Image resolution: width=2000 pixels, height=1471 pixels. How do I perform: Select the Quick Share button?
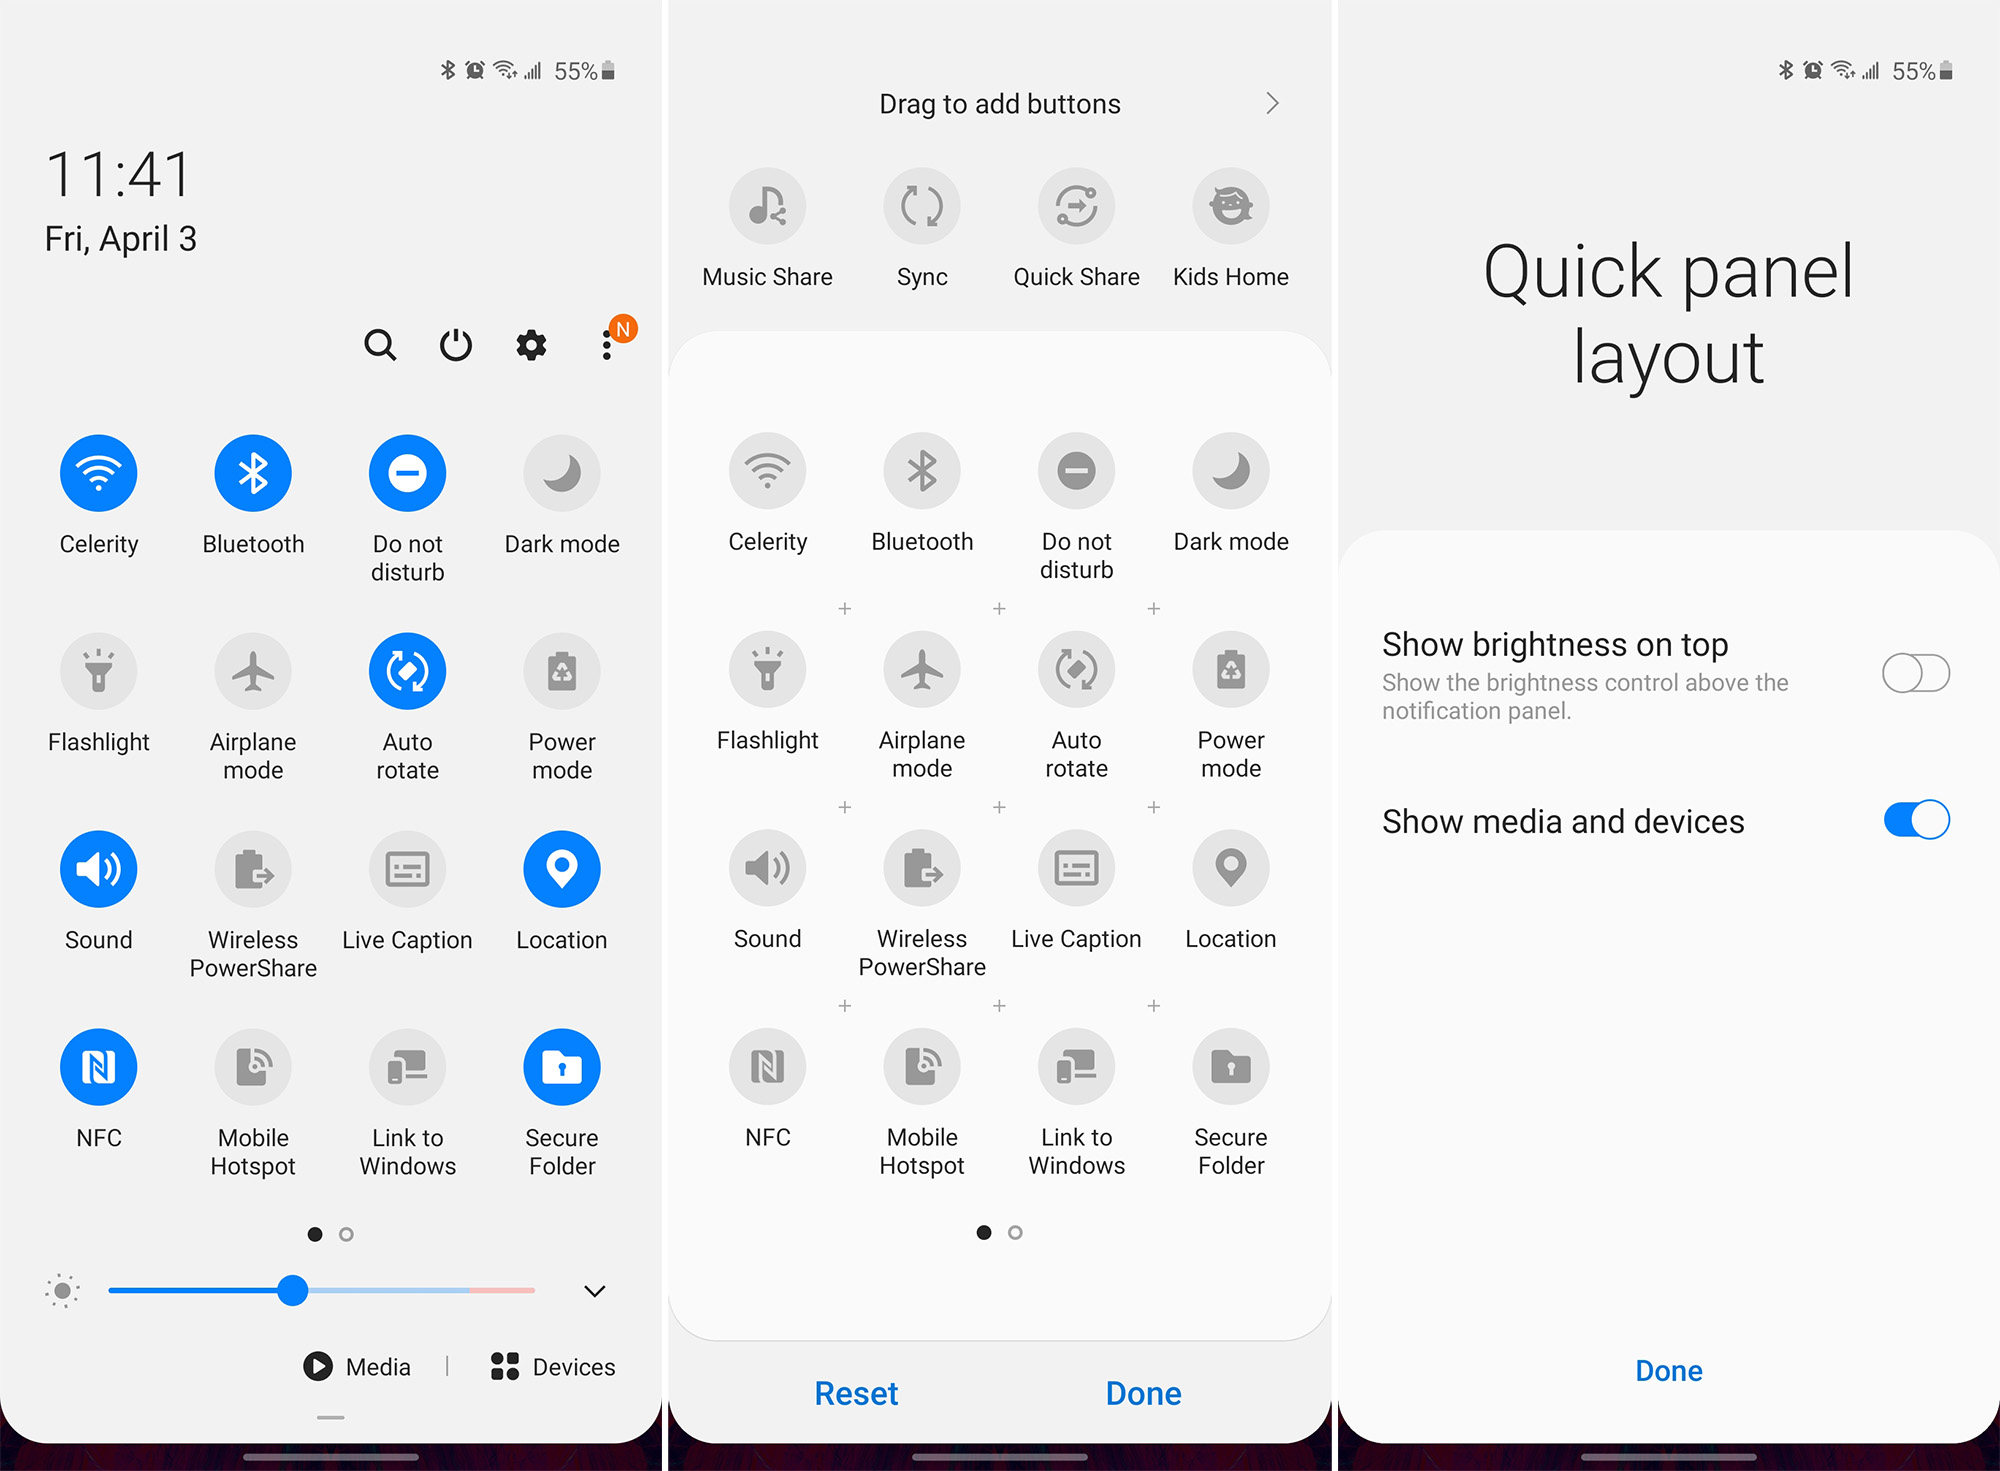coord(1077,206)
